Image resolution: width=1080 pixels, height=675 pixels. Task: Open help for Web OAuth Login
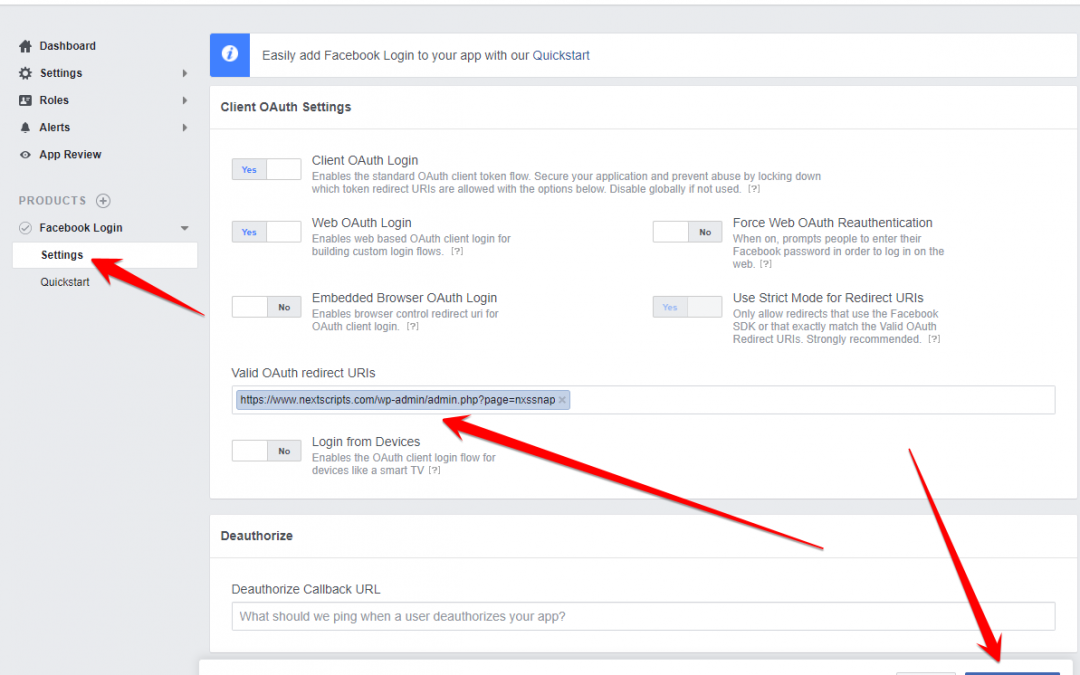point(457,251)
